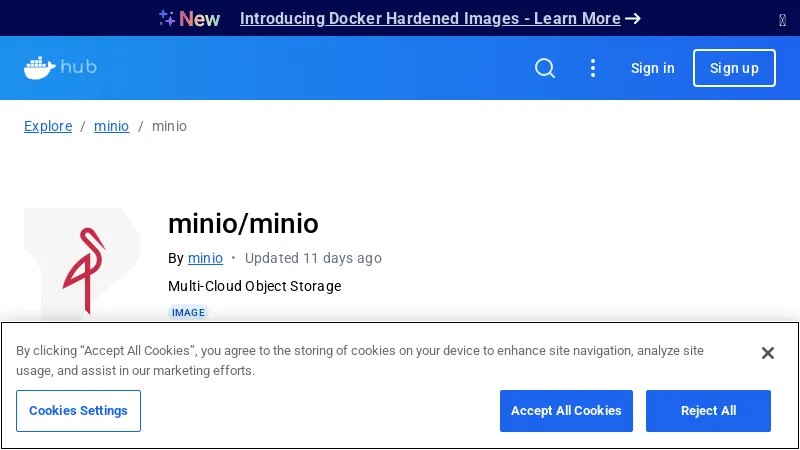Open search with the magnifier icon

545,68
